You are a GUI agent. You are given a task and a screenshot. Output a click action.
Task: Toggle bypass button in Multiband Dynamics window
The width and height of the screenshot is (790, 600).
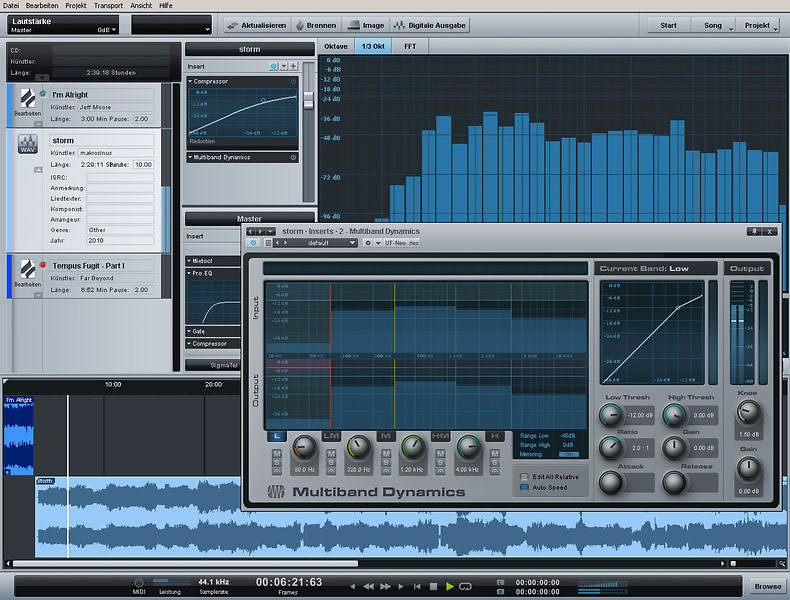pos(253,243)
